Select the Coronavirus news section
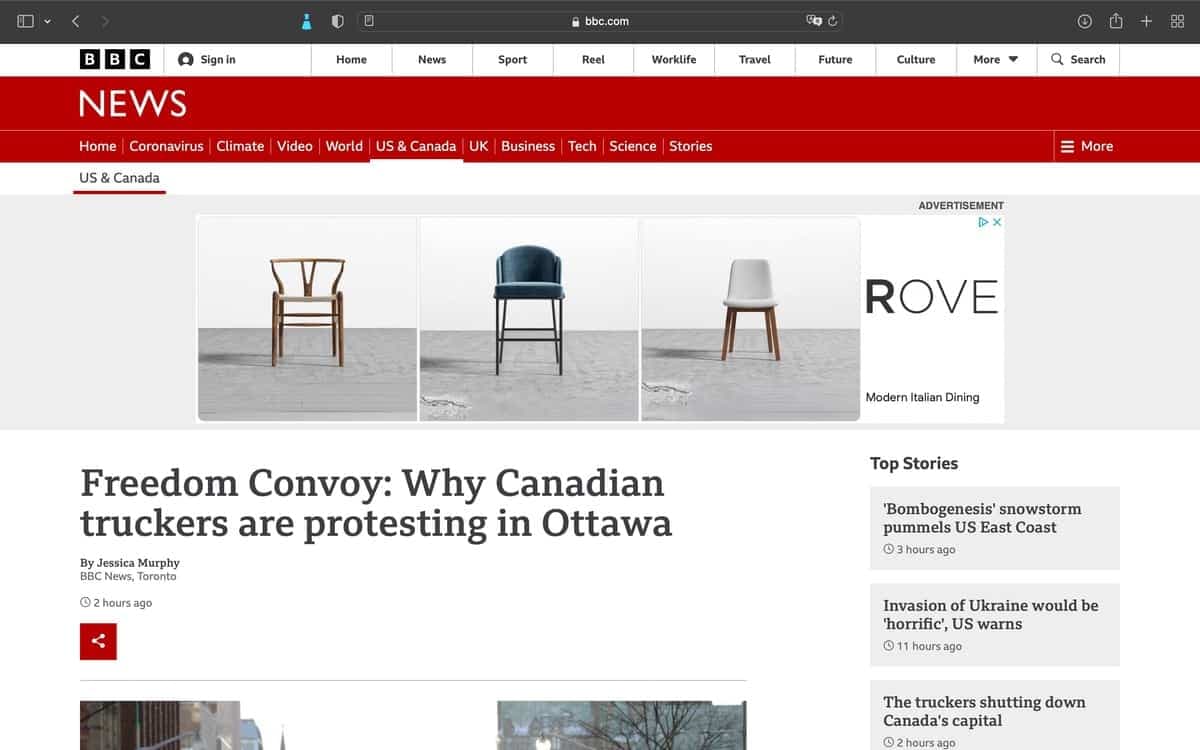 [166, 146]
